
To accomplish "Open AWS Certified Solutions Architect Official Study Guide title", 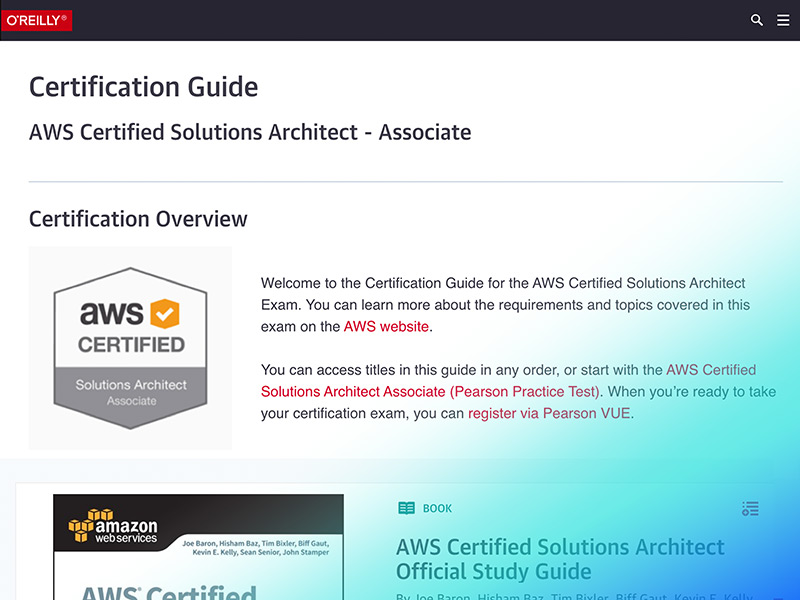I will [560, 559].
